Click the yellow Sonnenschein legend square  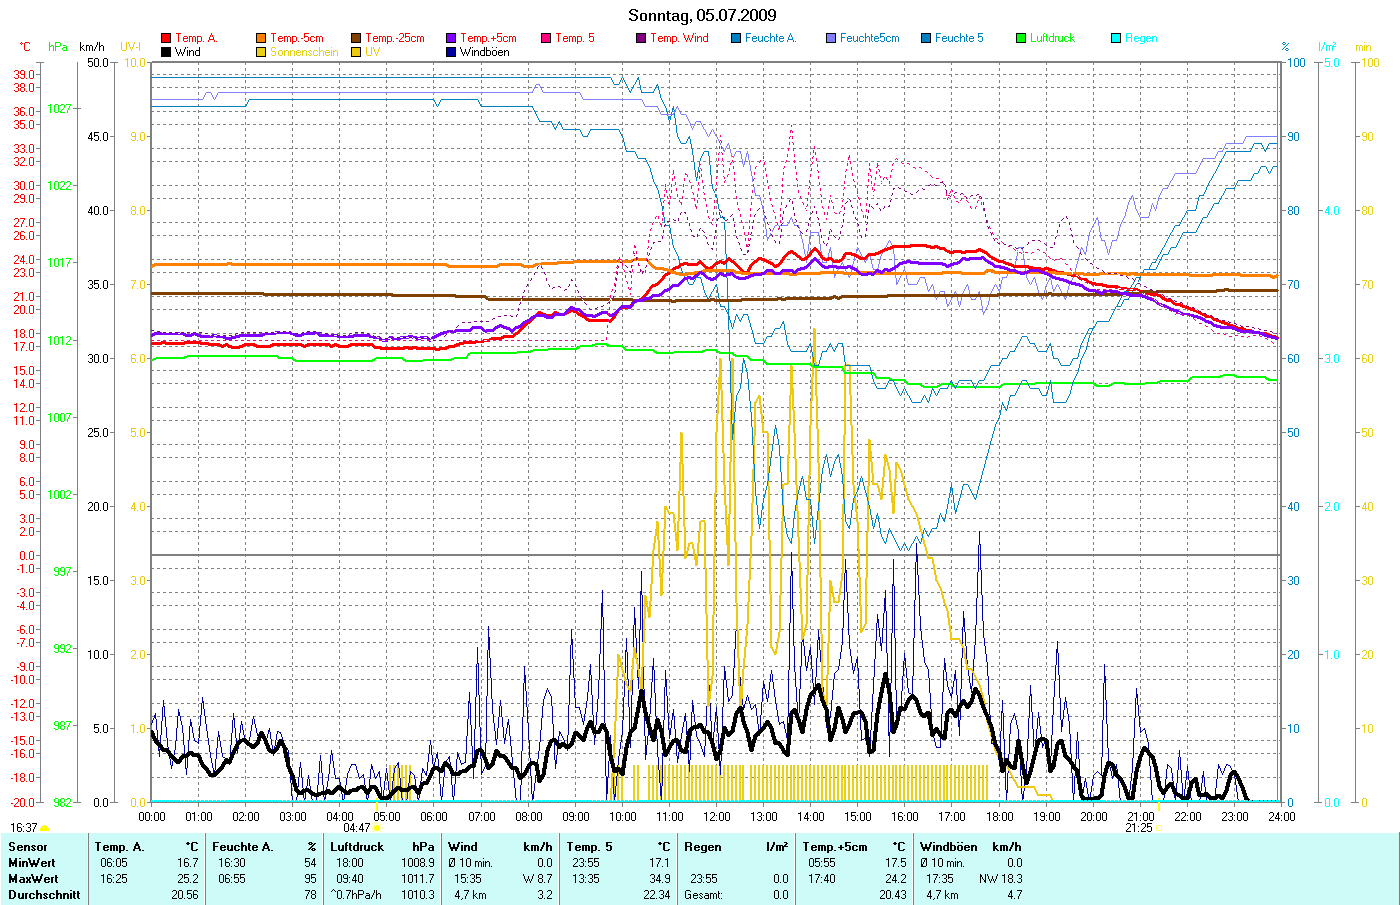point(261,52)
